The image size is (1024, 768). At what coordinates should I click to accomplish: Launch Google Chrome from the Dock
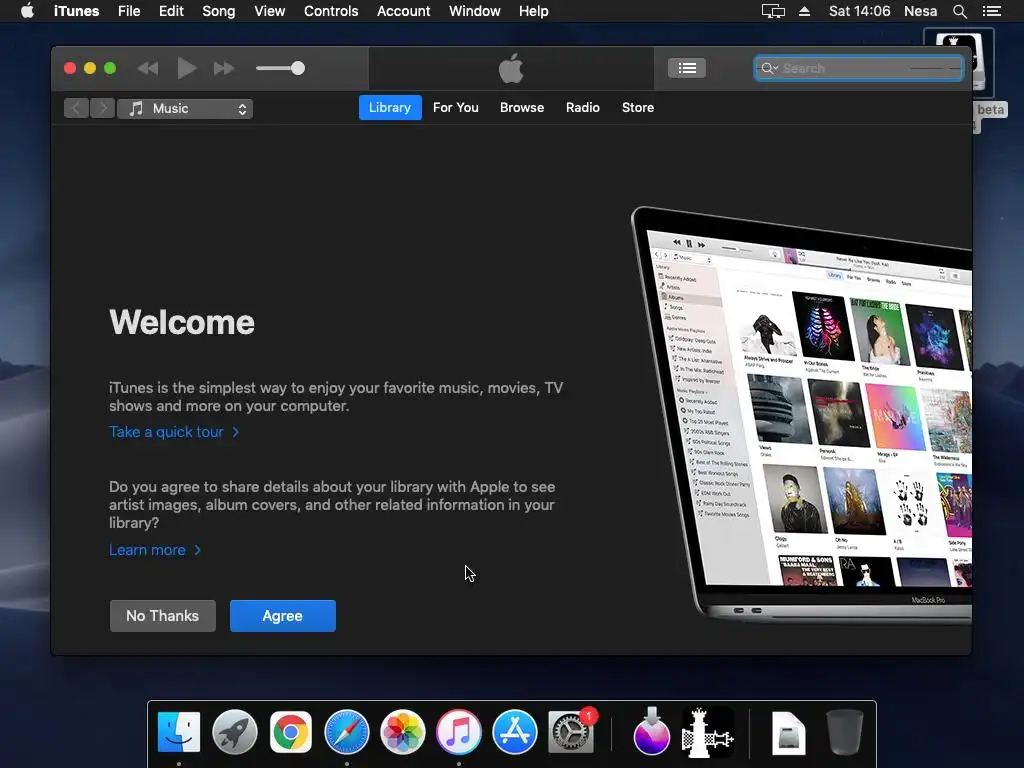point(291,732)
